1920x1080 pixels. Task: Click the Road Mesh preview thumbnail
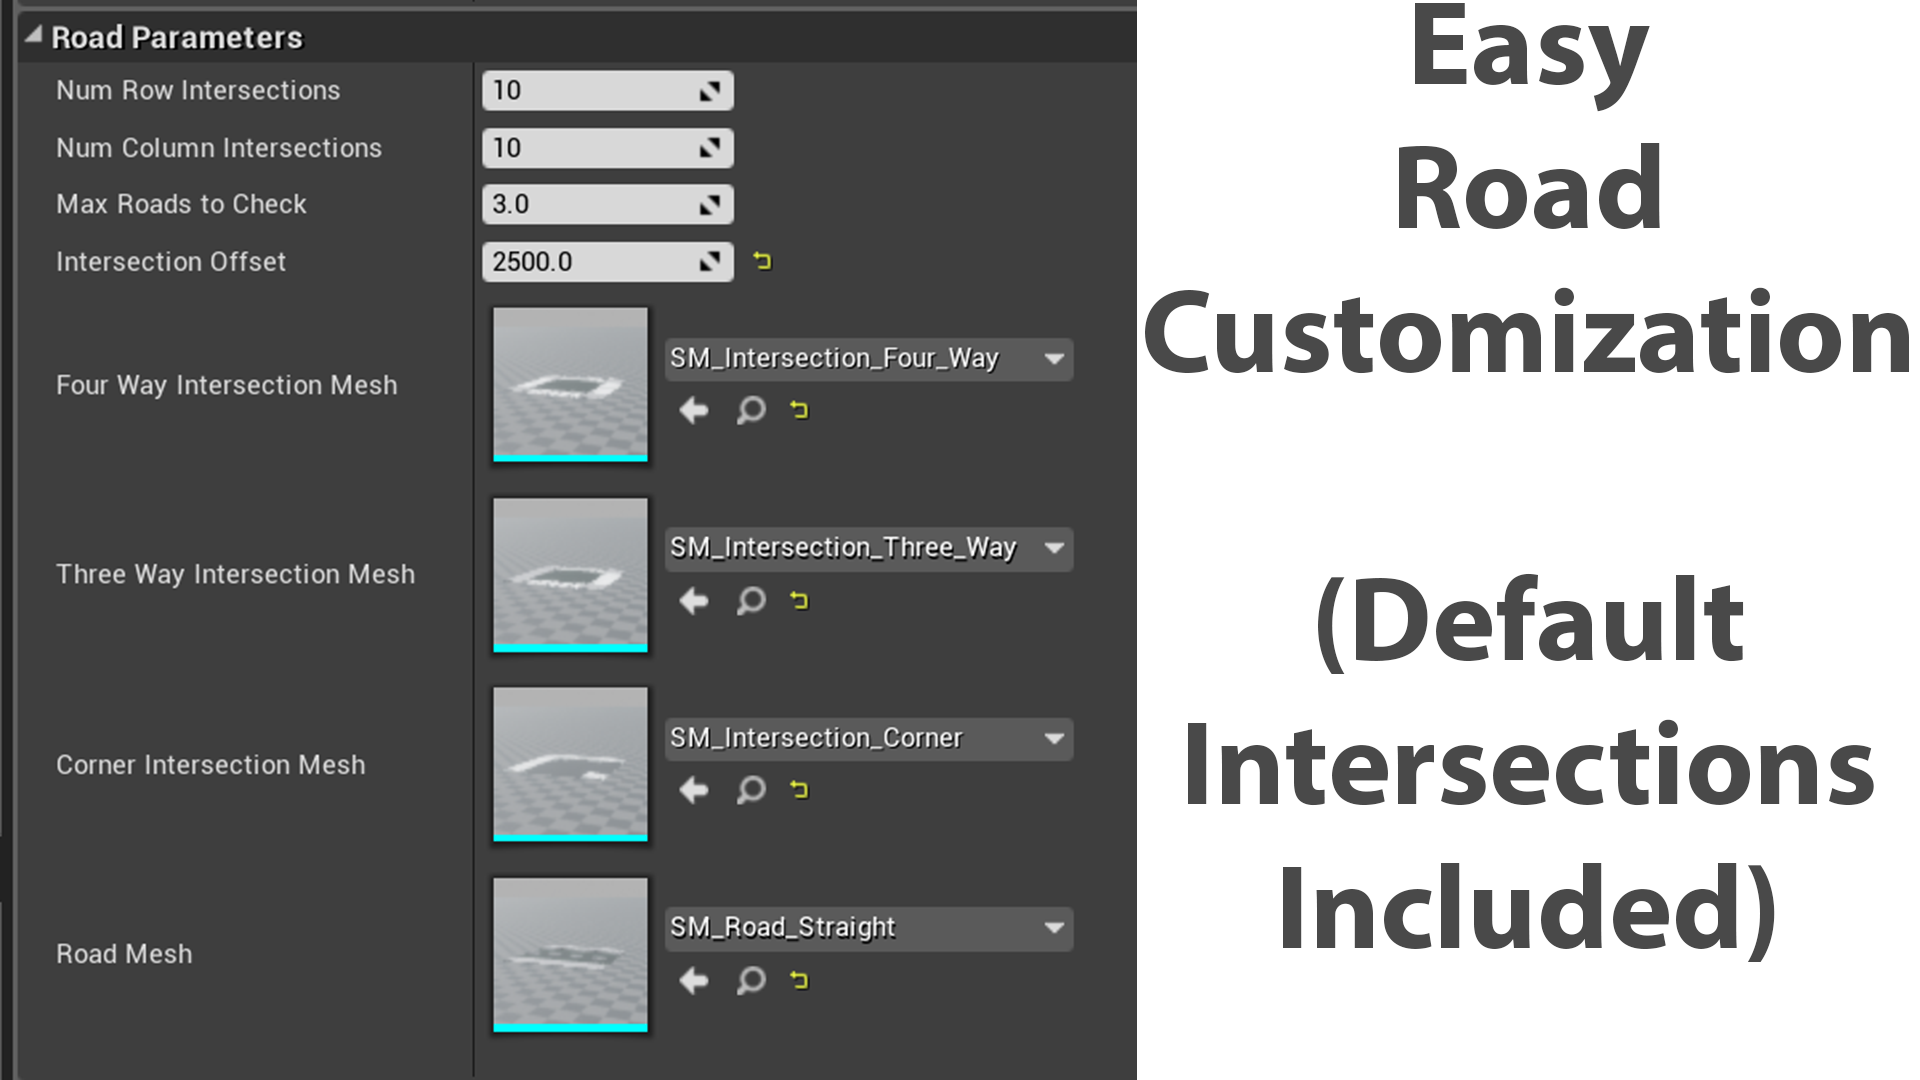point(570,953)
